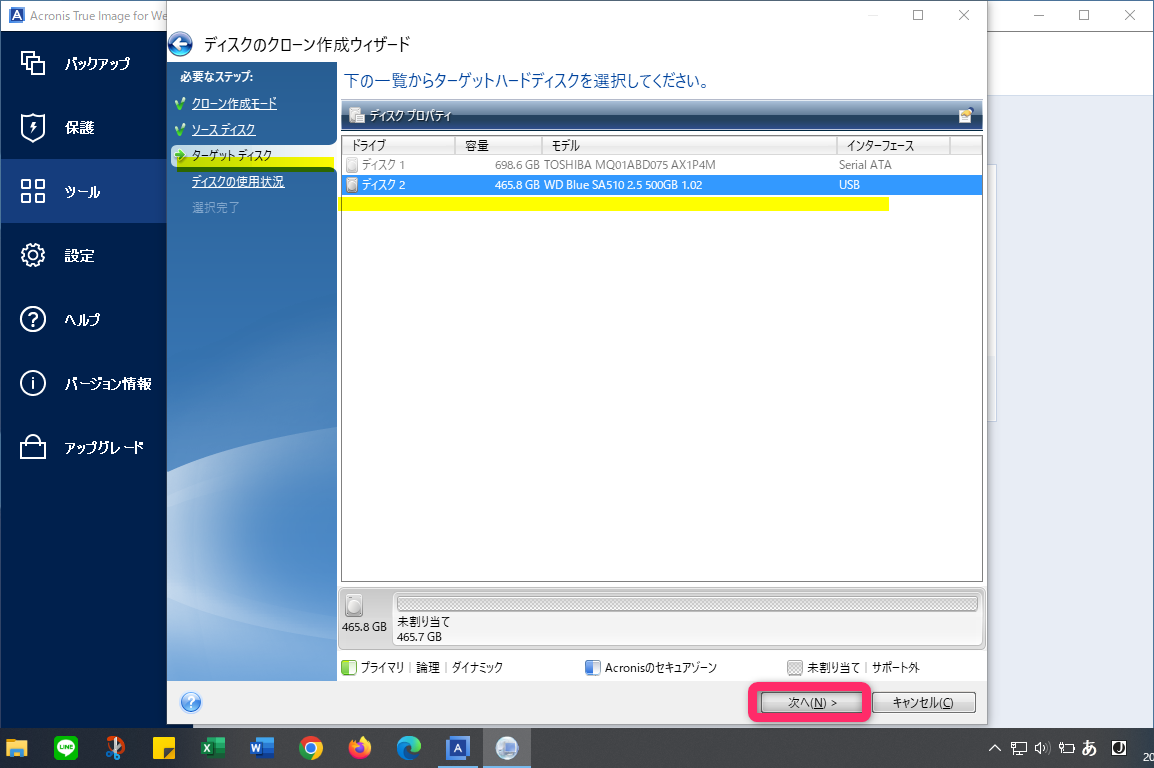
Task: Open the yellow sticky notes taskbar app
Action: point(163,748)
